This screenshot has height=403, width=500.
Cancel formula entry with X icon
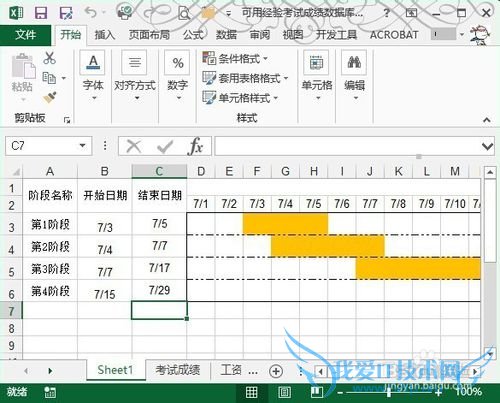point(134,146)
